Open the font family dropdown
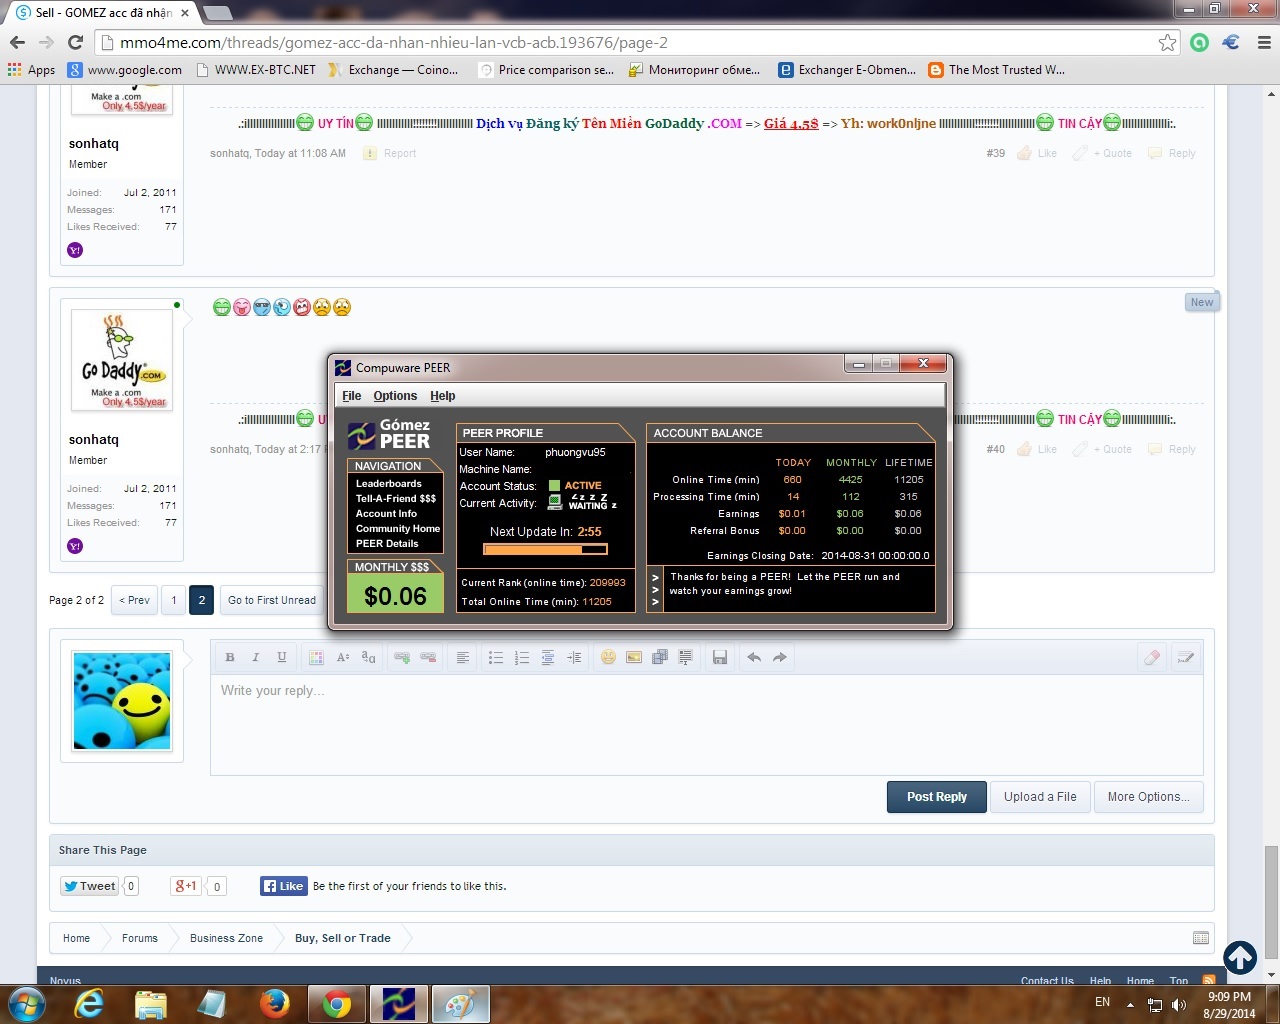Viewport: 1280px width, 1024px height. 369,657
